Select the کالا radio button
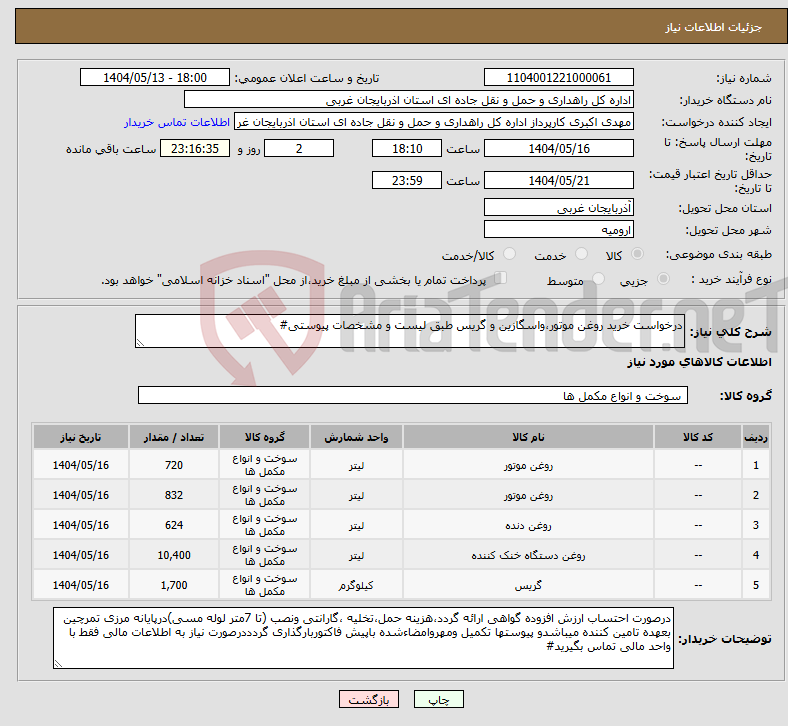This screenshot has width=788, height=726. pos(637,254)
